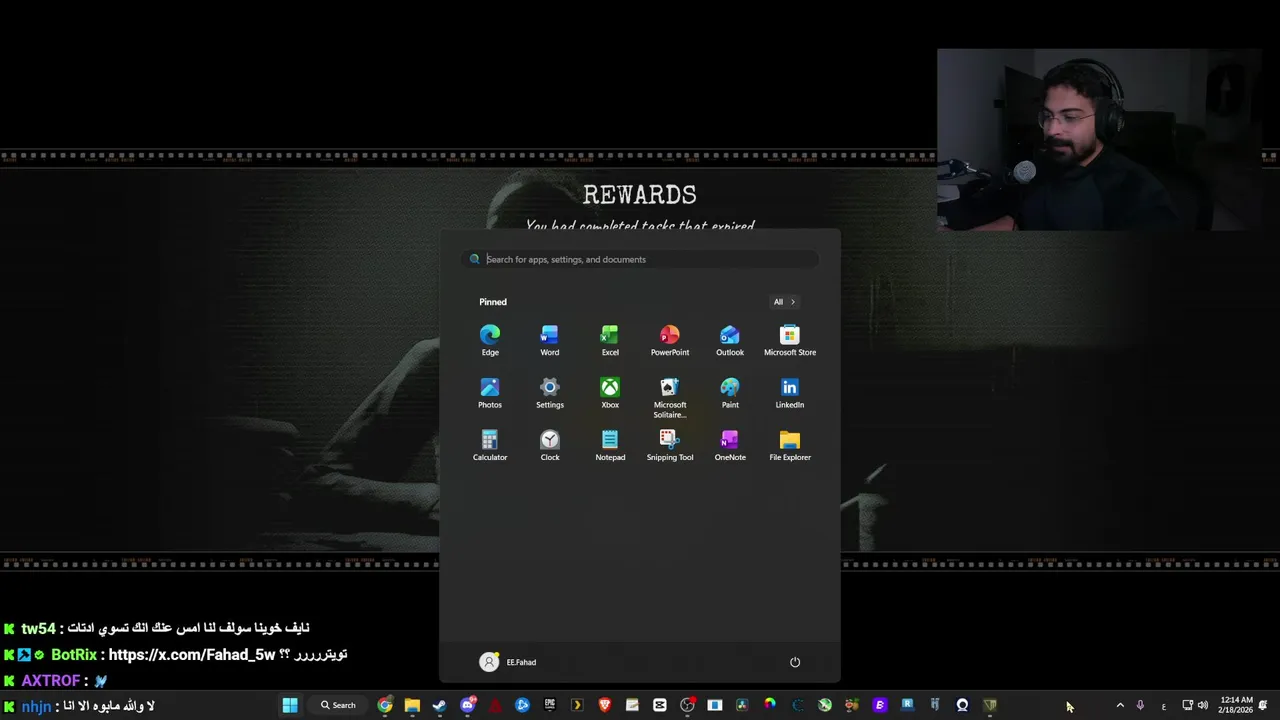The image size is (1280, 720).
Task: Open Brave browser from the taskbar
Action: pyautogui.click(x=604, y=705)
